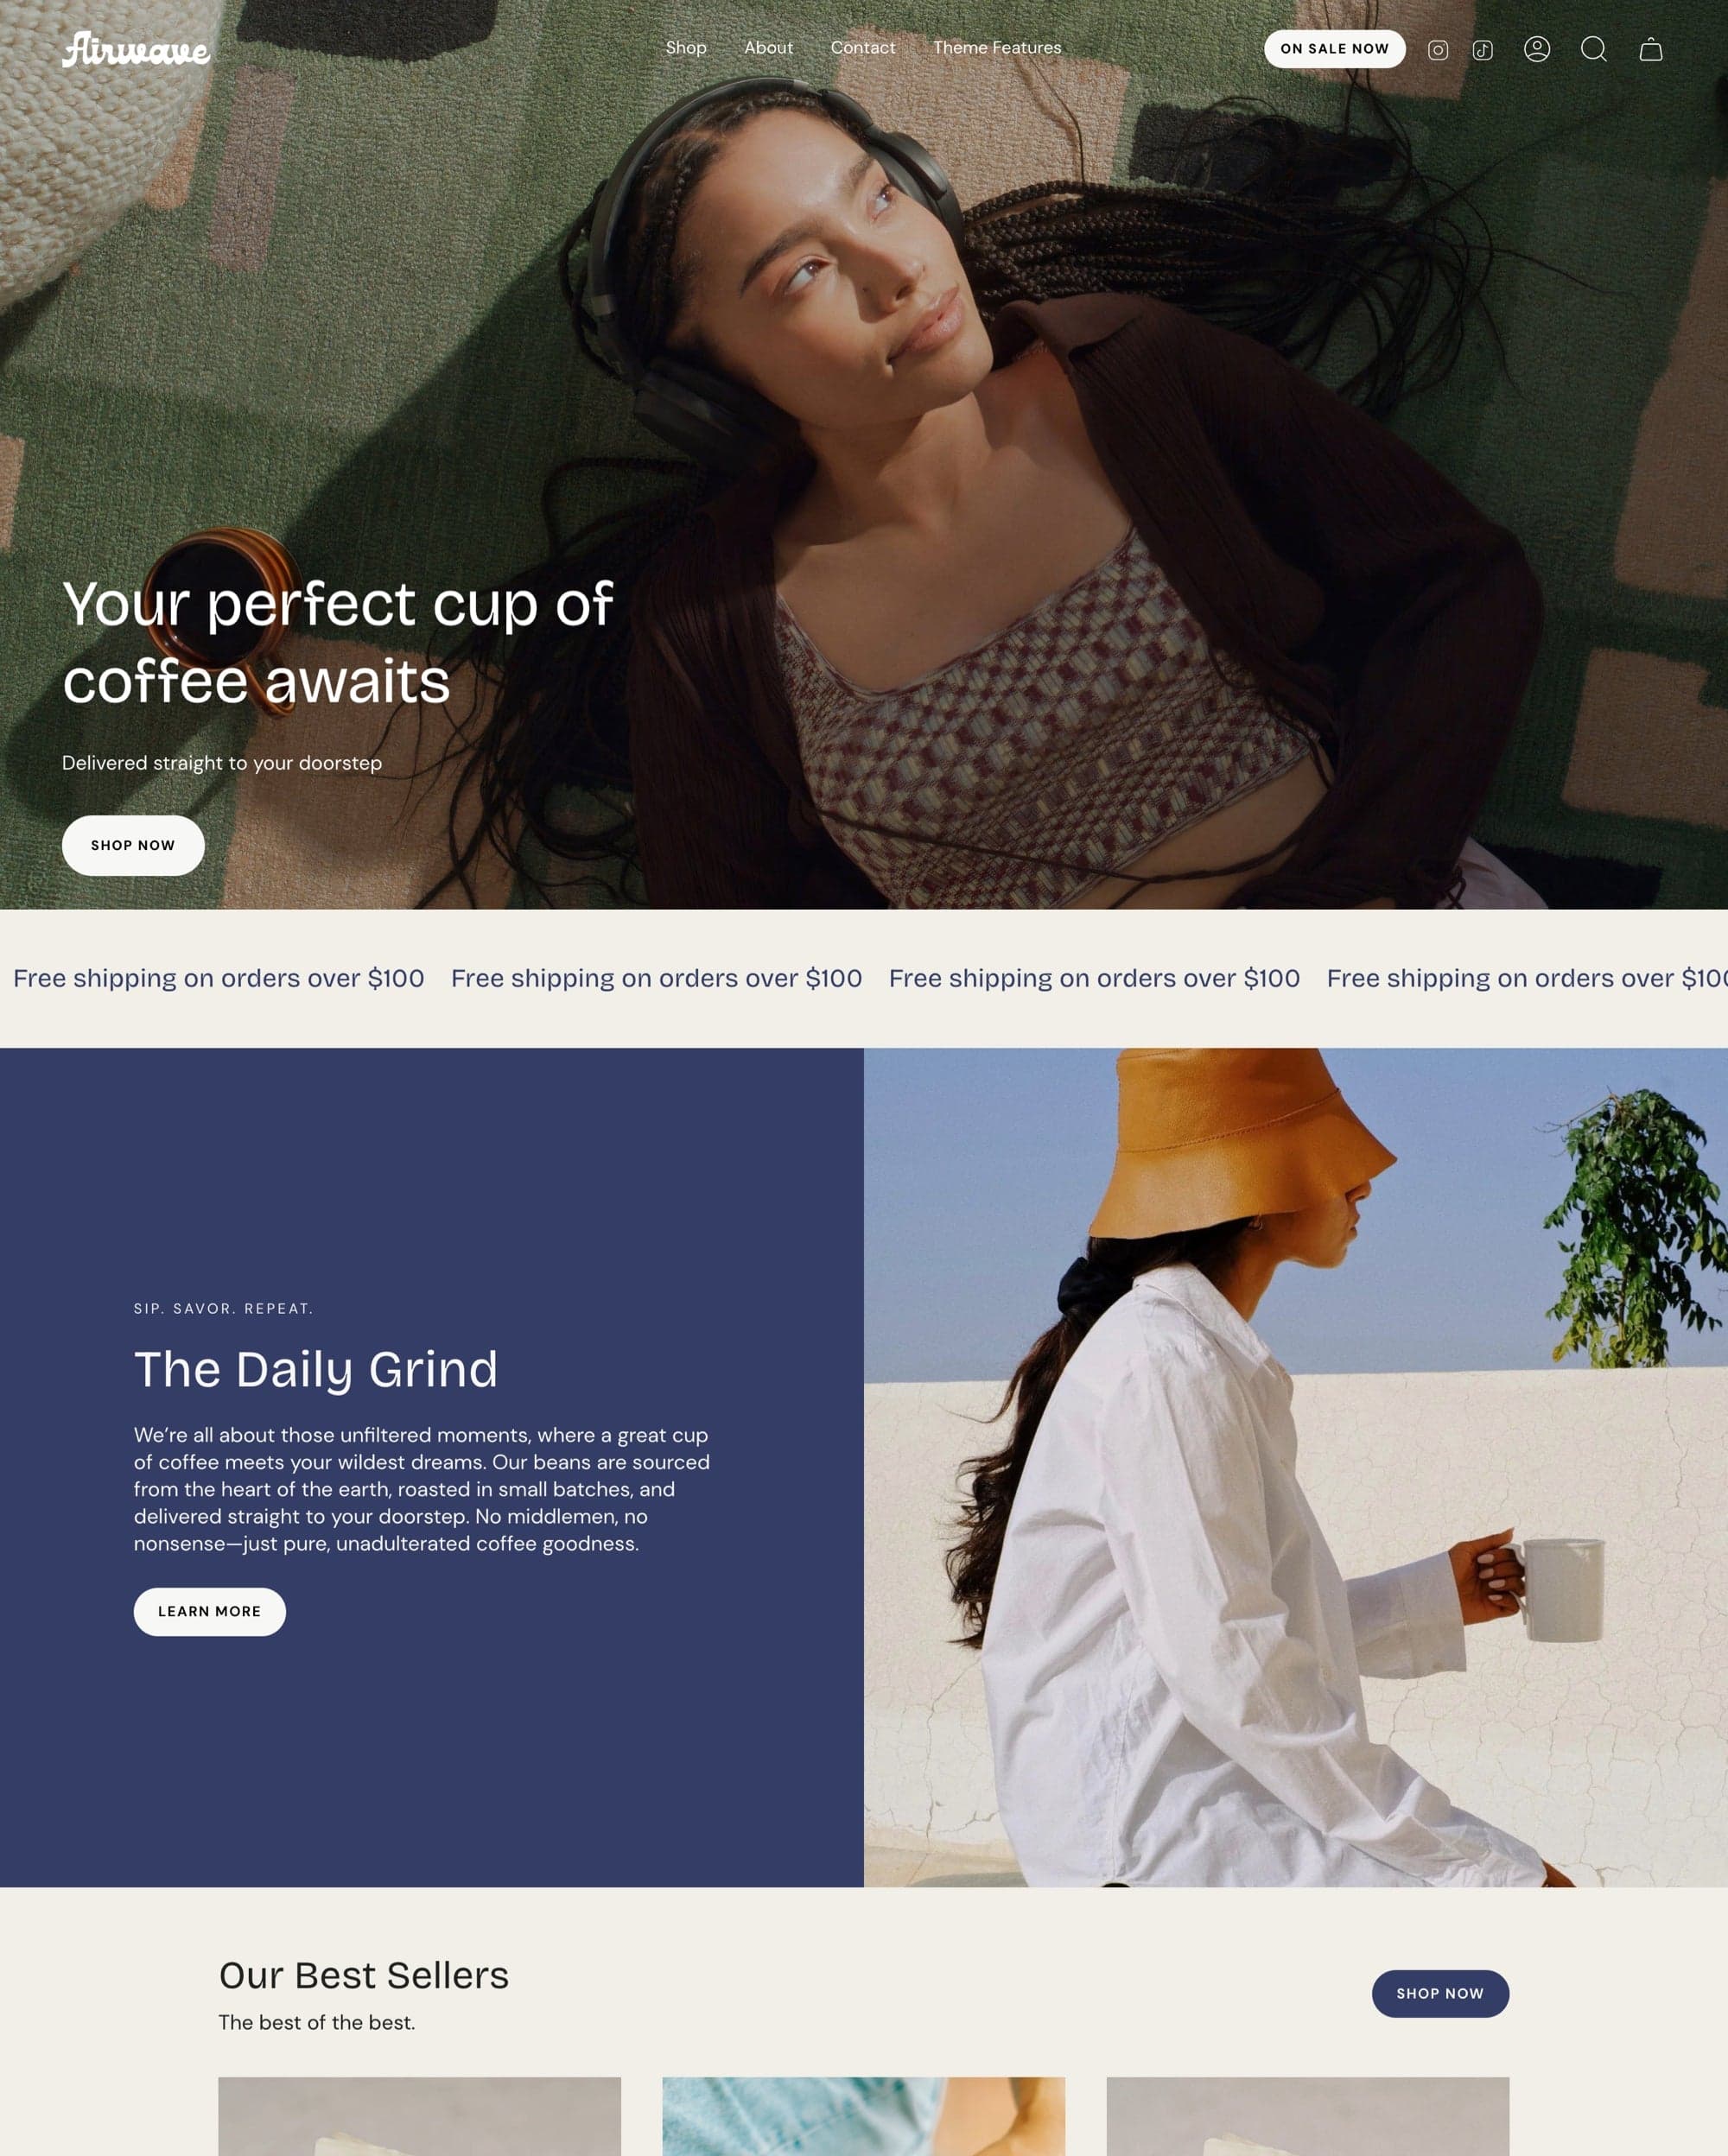Image resolution: width=1728 pixels, height=2156 pixels.
Task: Open the Instagram profile icon
Action: [x=1438, y=50]
